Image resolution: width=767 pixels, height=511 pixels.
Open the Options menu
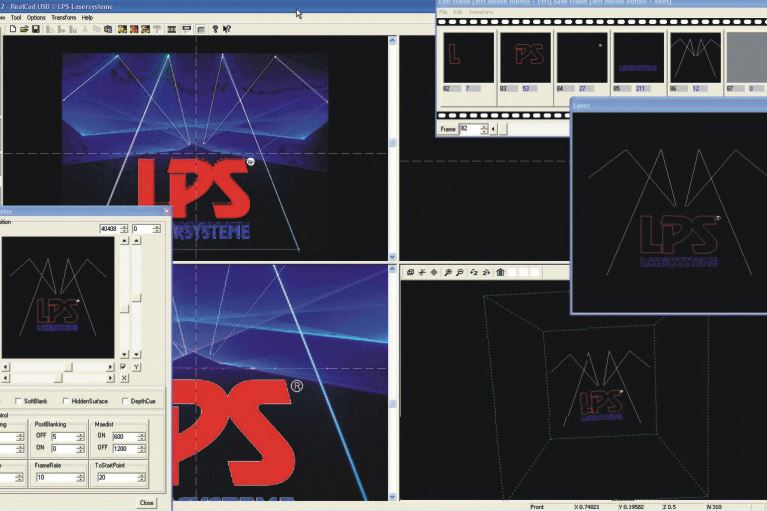(x=36, y=18)
